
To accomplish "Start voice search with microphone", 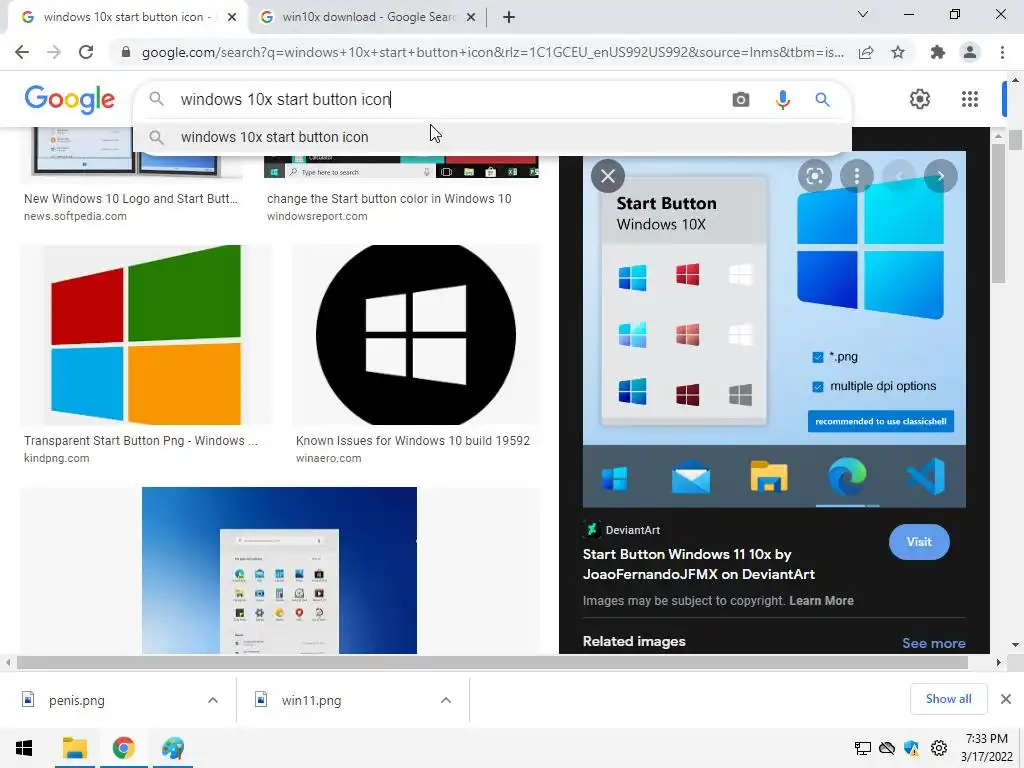I will pos(782,99).
